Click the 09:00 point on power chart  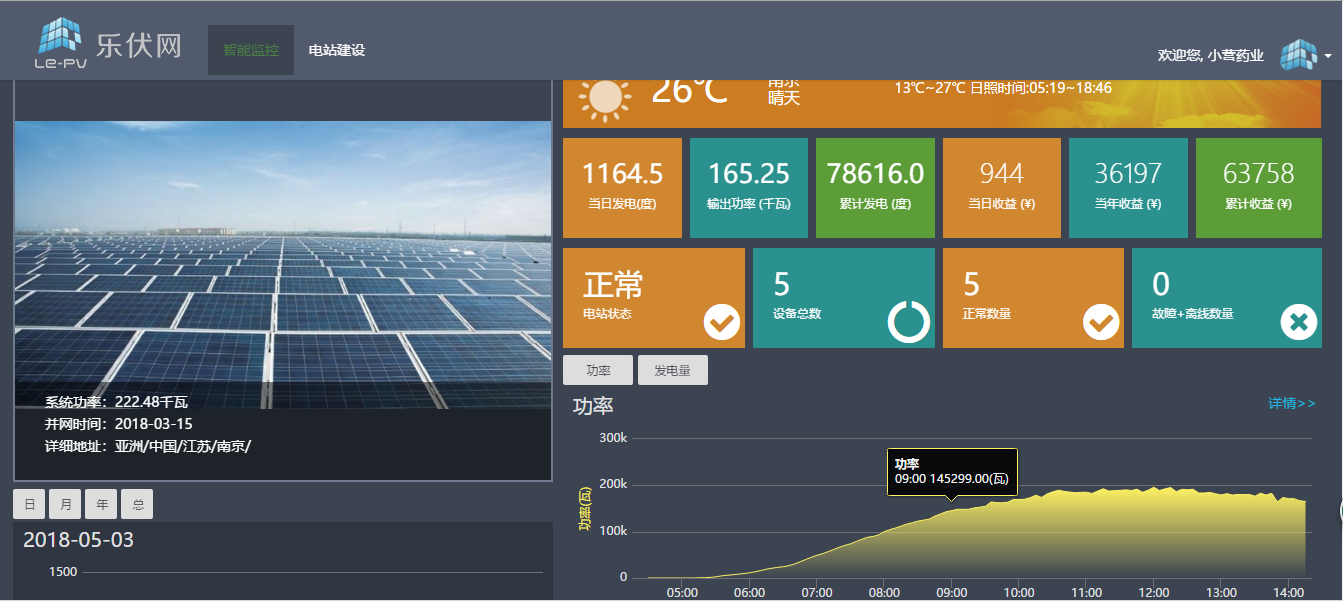951,509
